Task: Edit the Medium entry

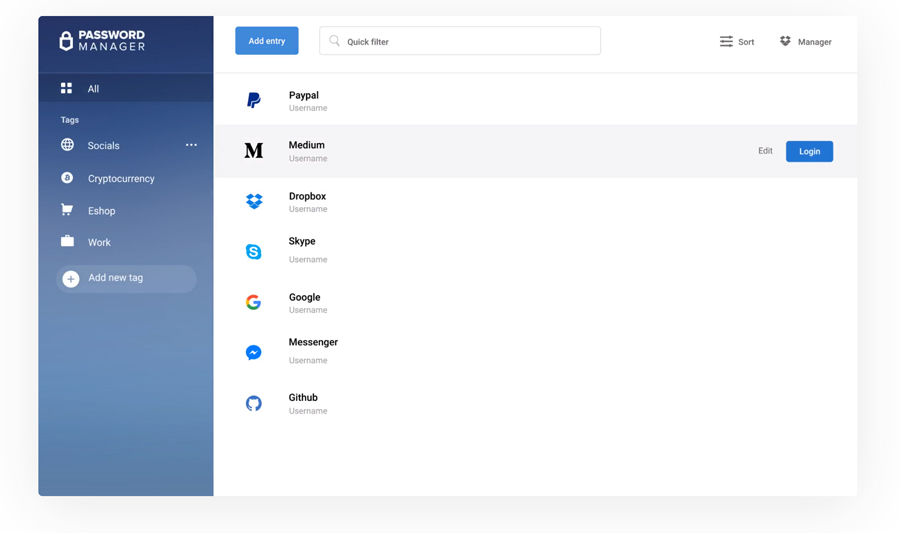Action: coord(765,151)
